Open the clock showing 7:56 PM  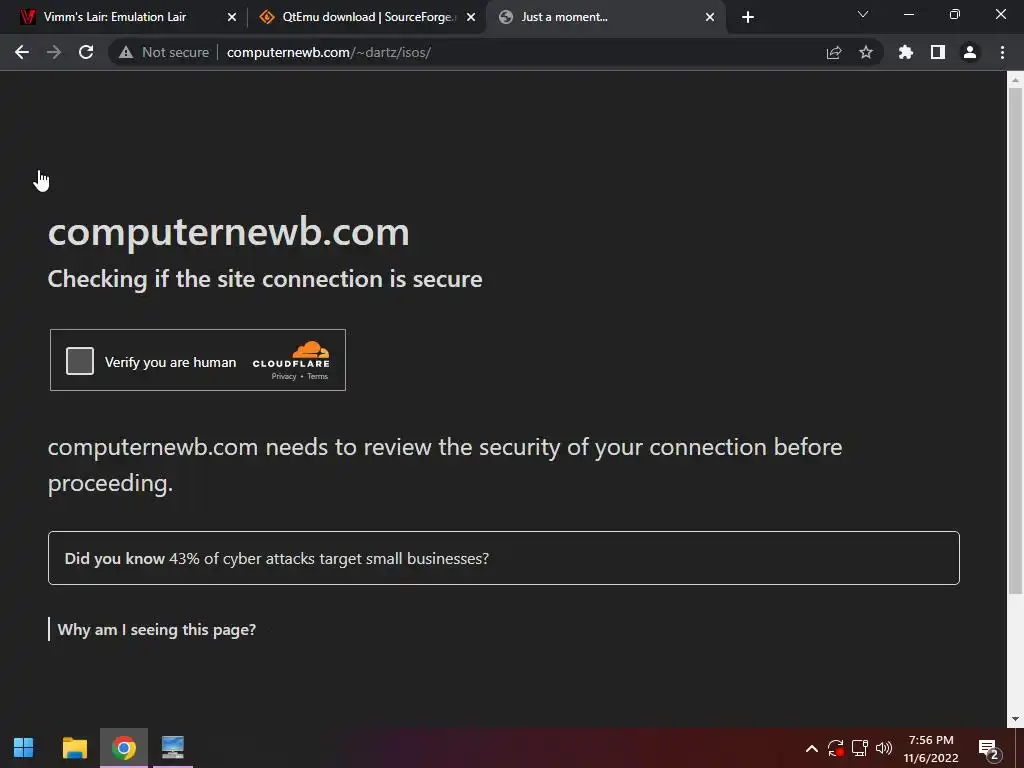click(931, 749)
